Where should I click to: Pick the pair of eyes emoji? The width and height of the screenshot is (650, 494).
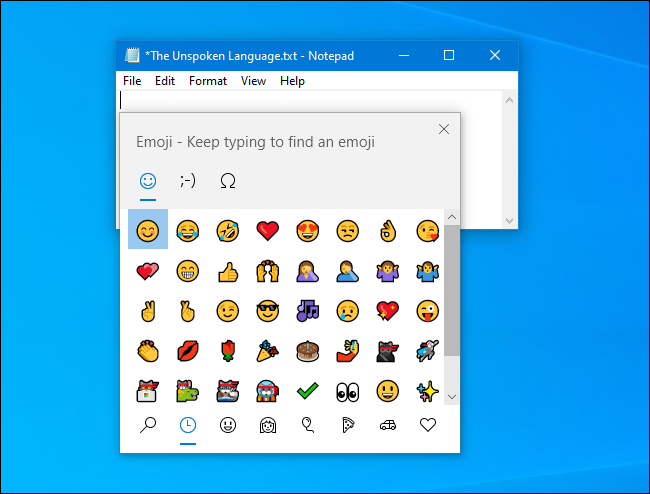coord(347,392)
